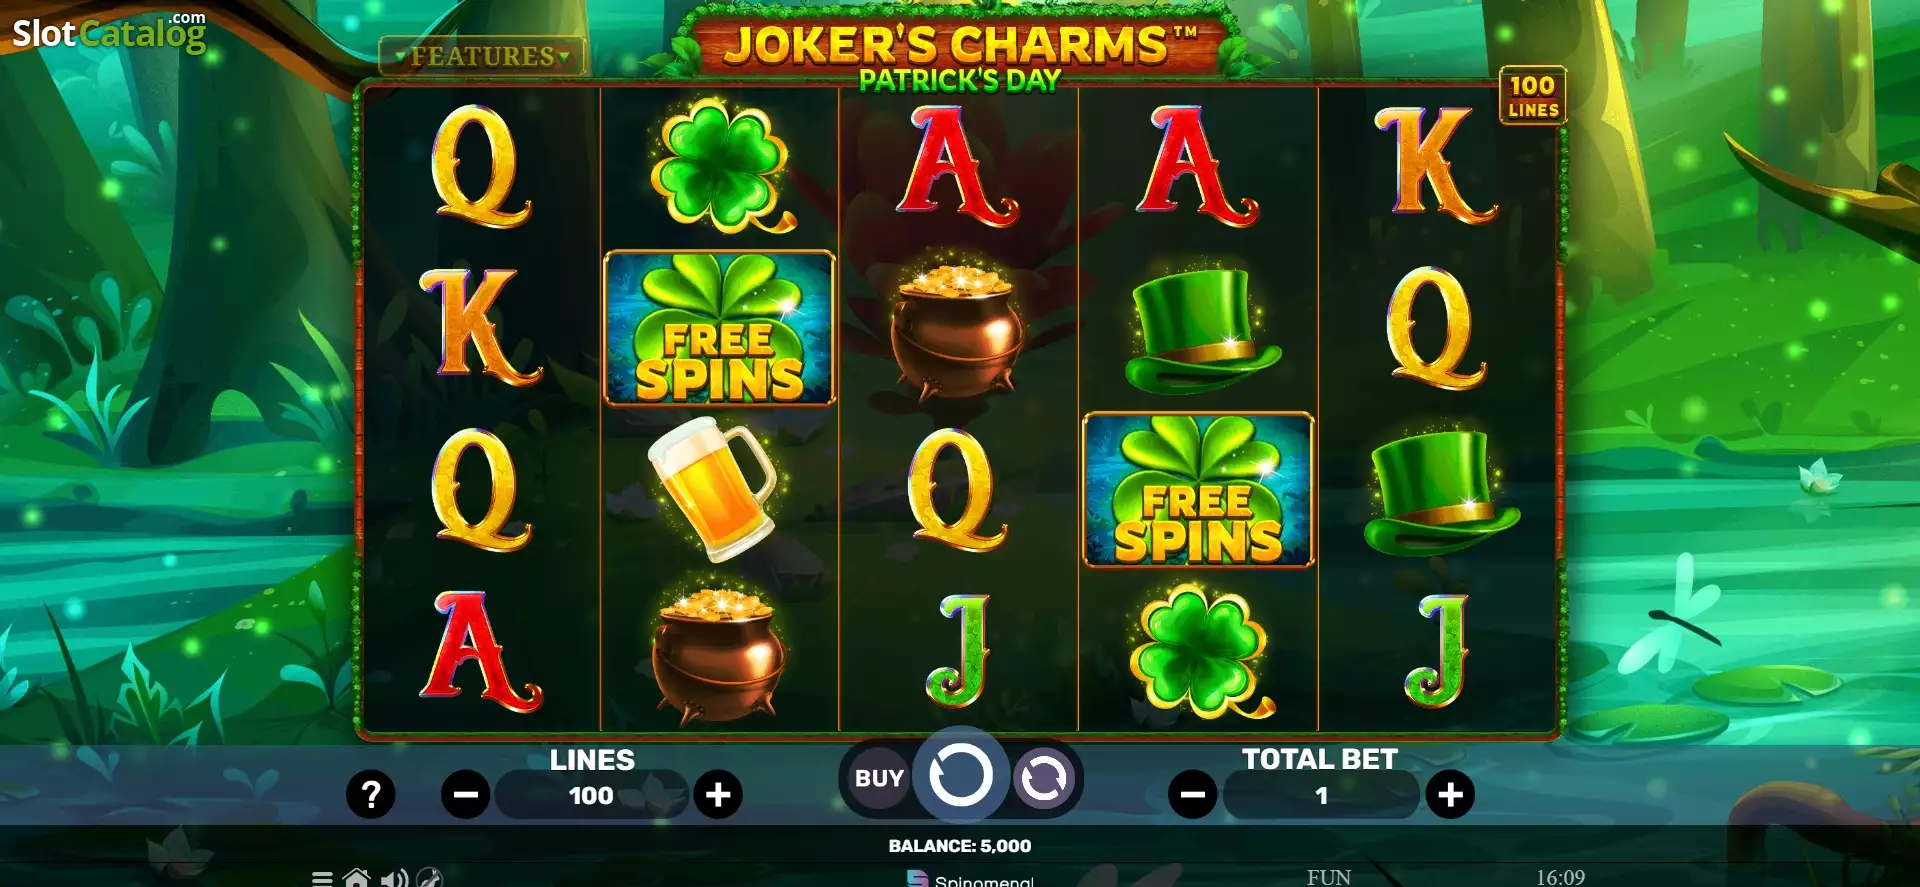This screenshot has height=887, width=1920.
Task: Decrease the number of lines
Action: coord(466,795)
